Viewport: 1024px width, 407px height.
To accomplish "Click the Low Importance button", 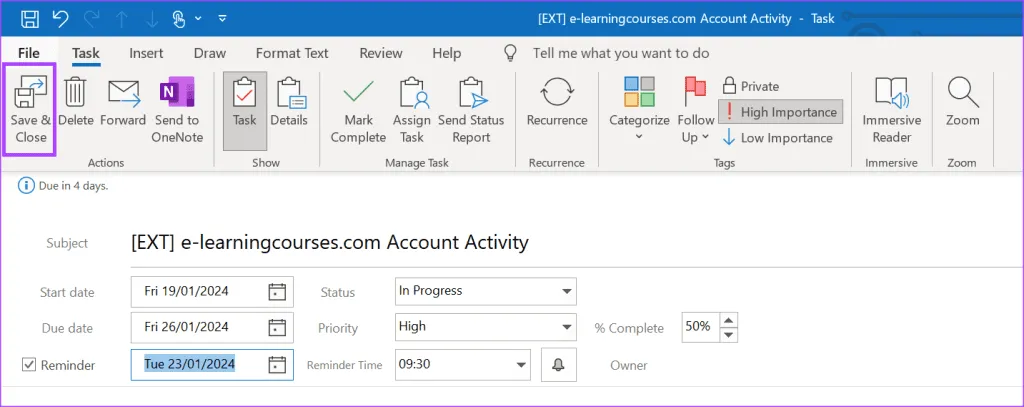I will [777, 138].
